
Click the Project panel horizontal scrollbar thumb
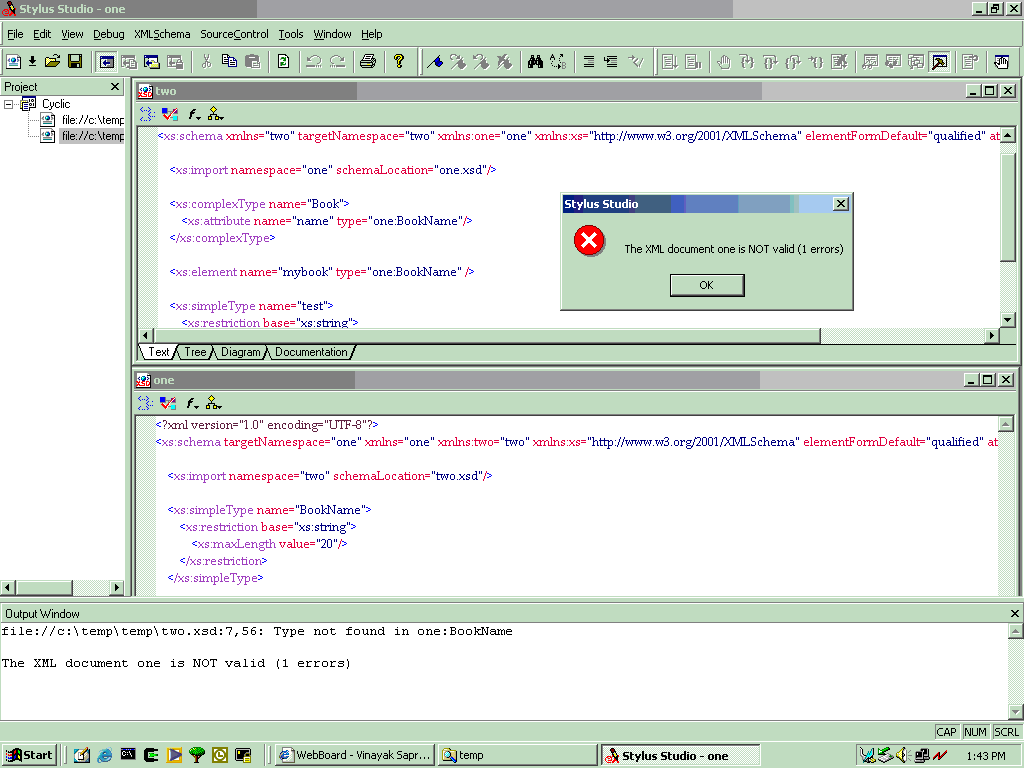point(44,588)
